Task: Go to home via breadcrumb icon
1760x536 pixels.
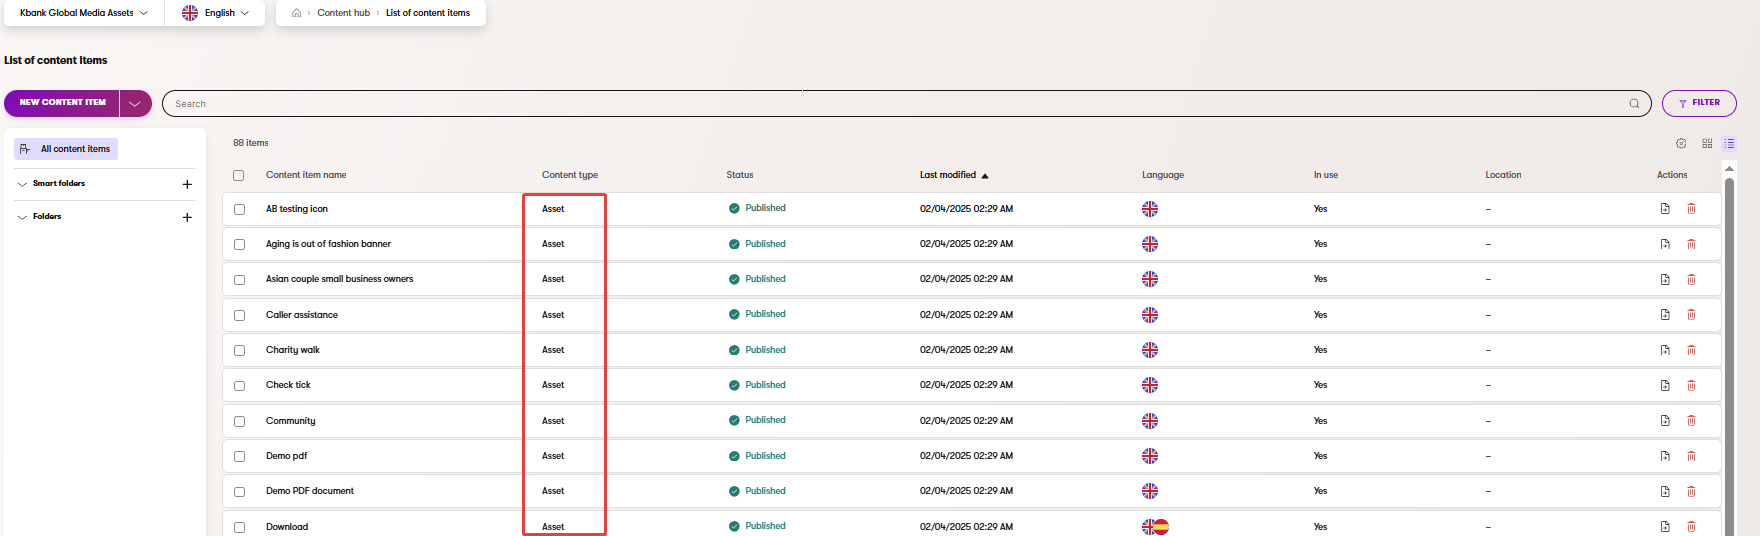Action: pos(296,13)
